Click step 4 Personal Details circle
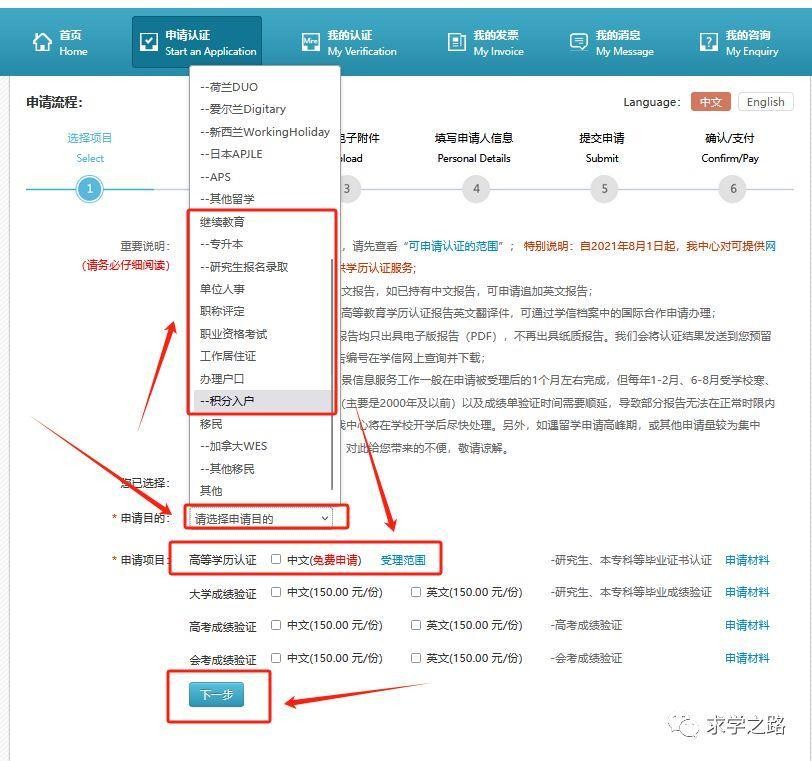812x761 pixels. (x=476, y=189)
